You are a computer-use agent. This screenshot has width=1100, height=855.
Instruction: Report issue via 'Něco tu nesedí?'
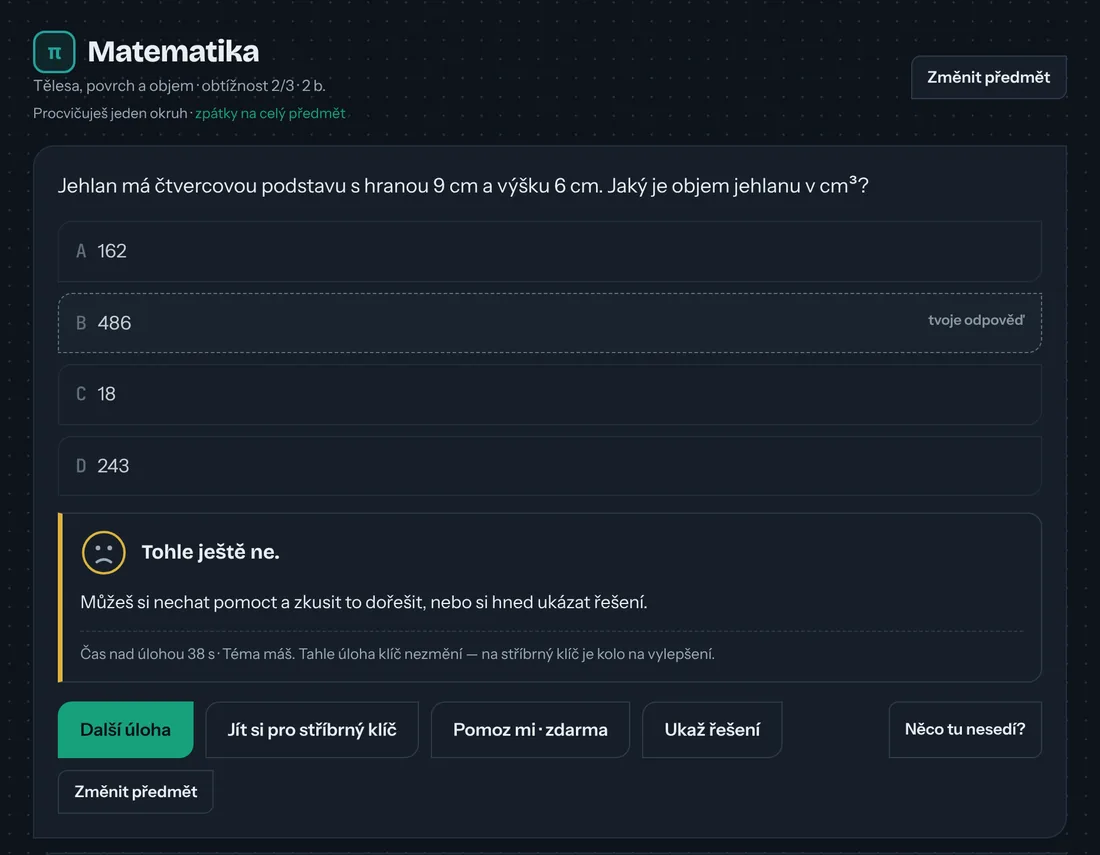click(965, 729)
